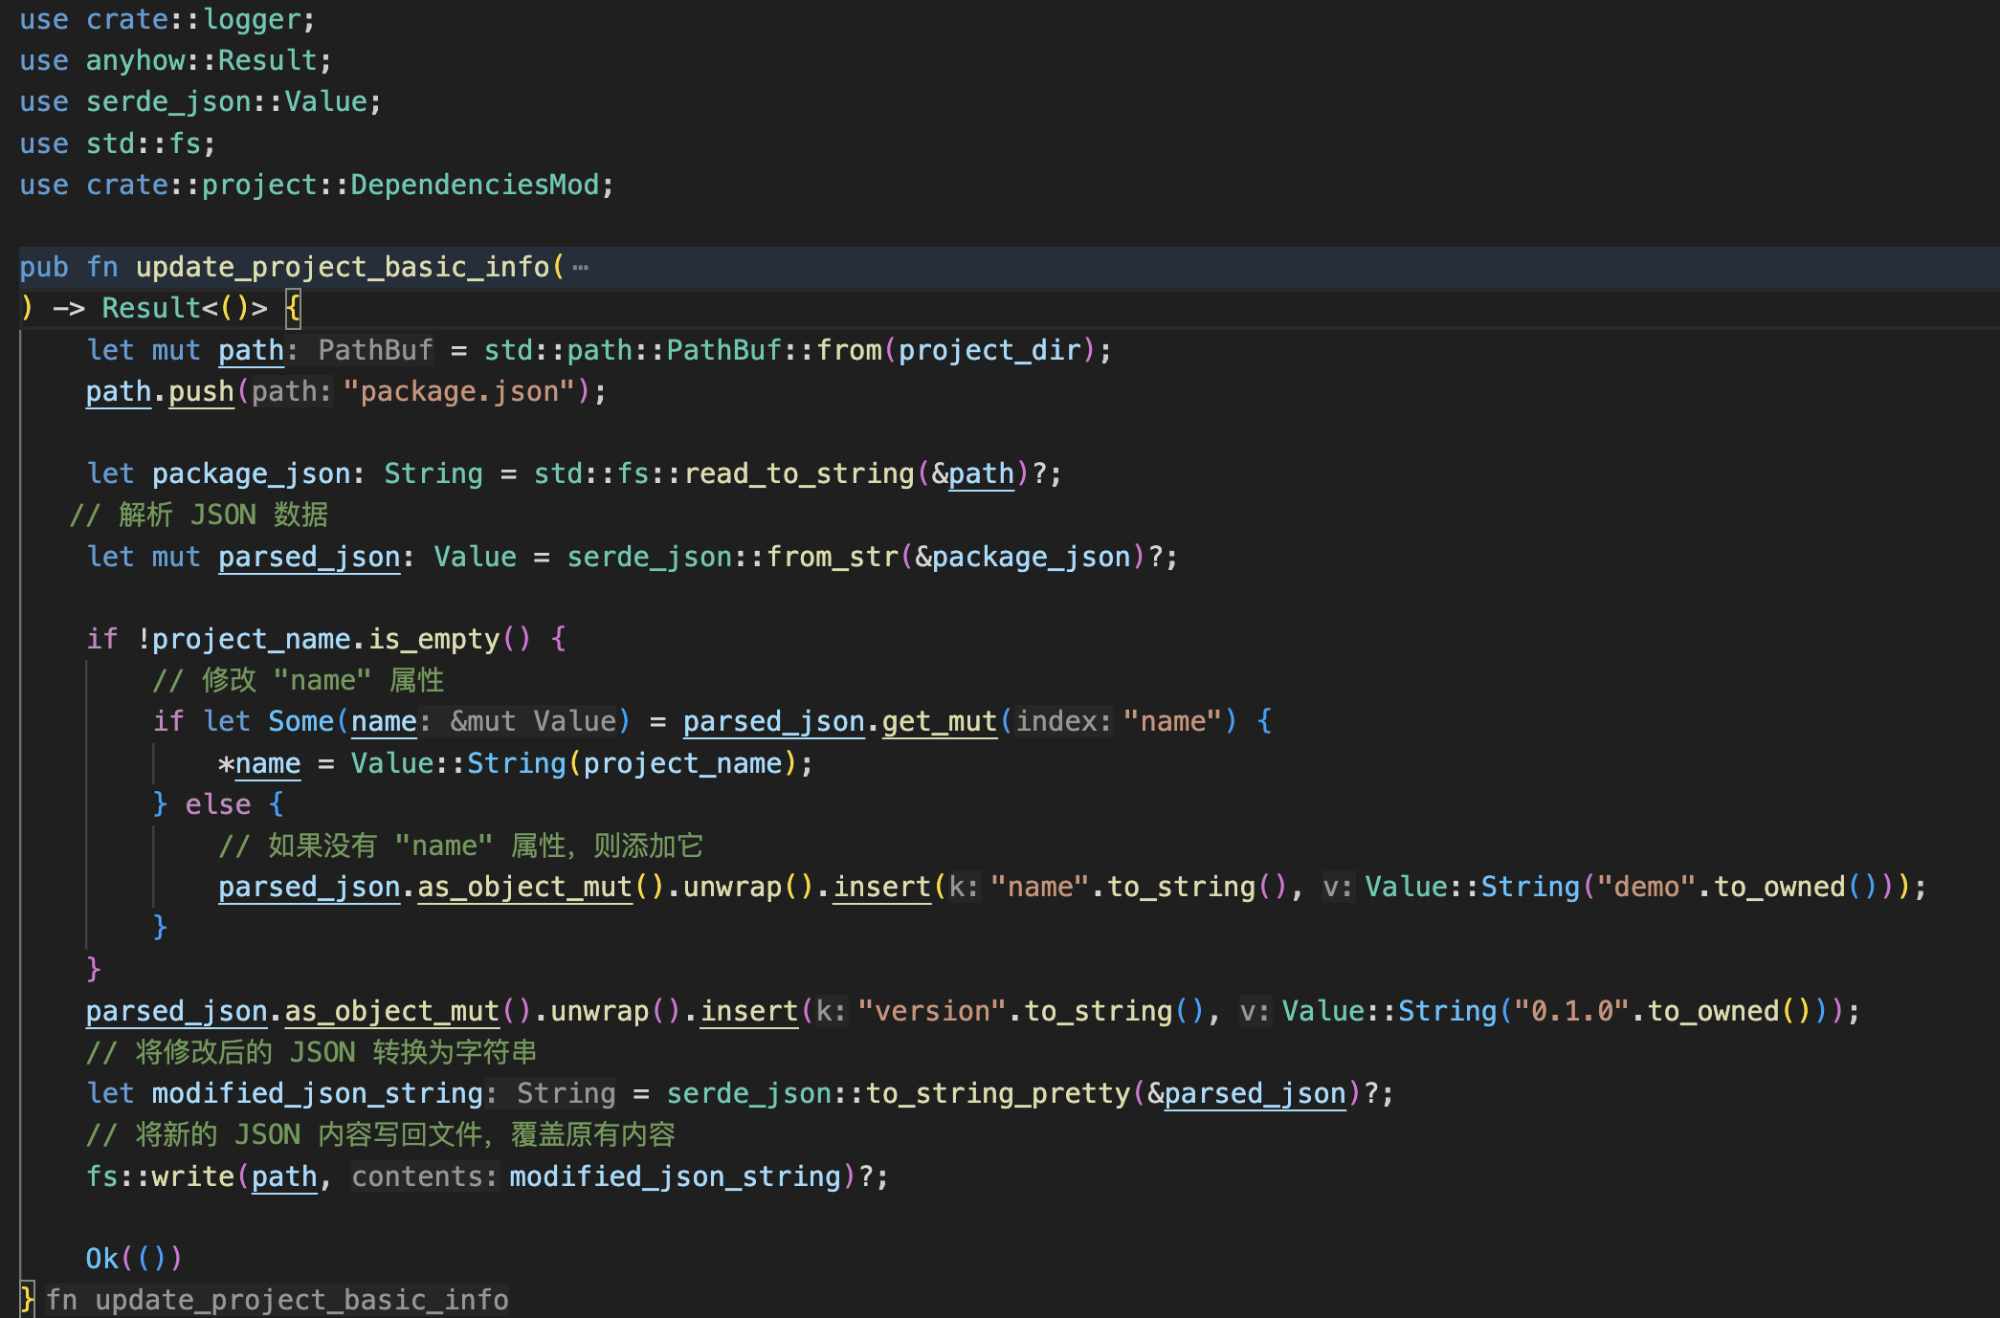Click the underlined path variable declaration
The width and height of the screenshot is (2000, 1318).
pos(250,349)
